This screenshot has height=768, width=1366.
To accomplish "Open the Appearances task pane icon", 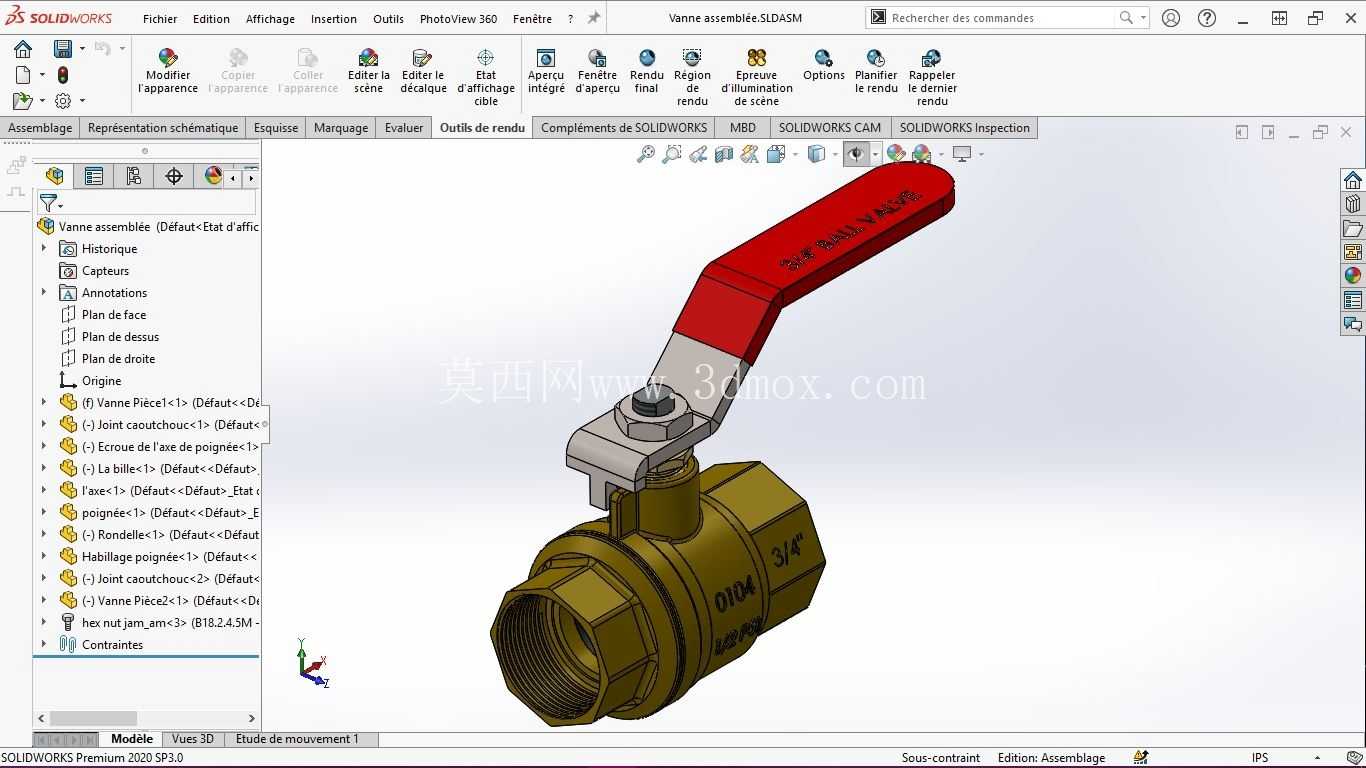I will click(x=1353, y=276).
